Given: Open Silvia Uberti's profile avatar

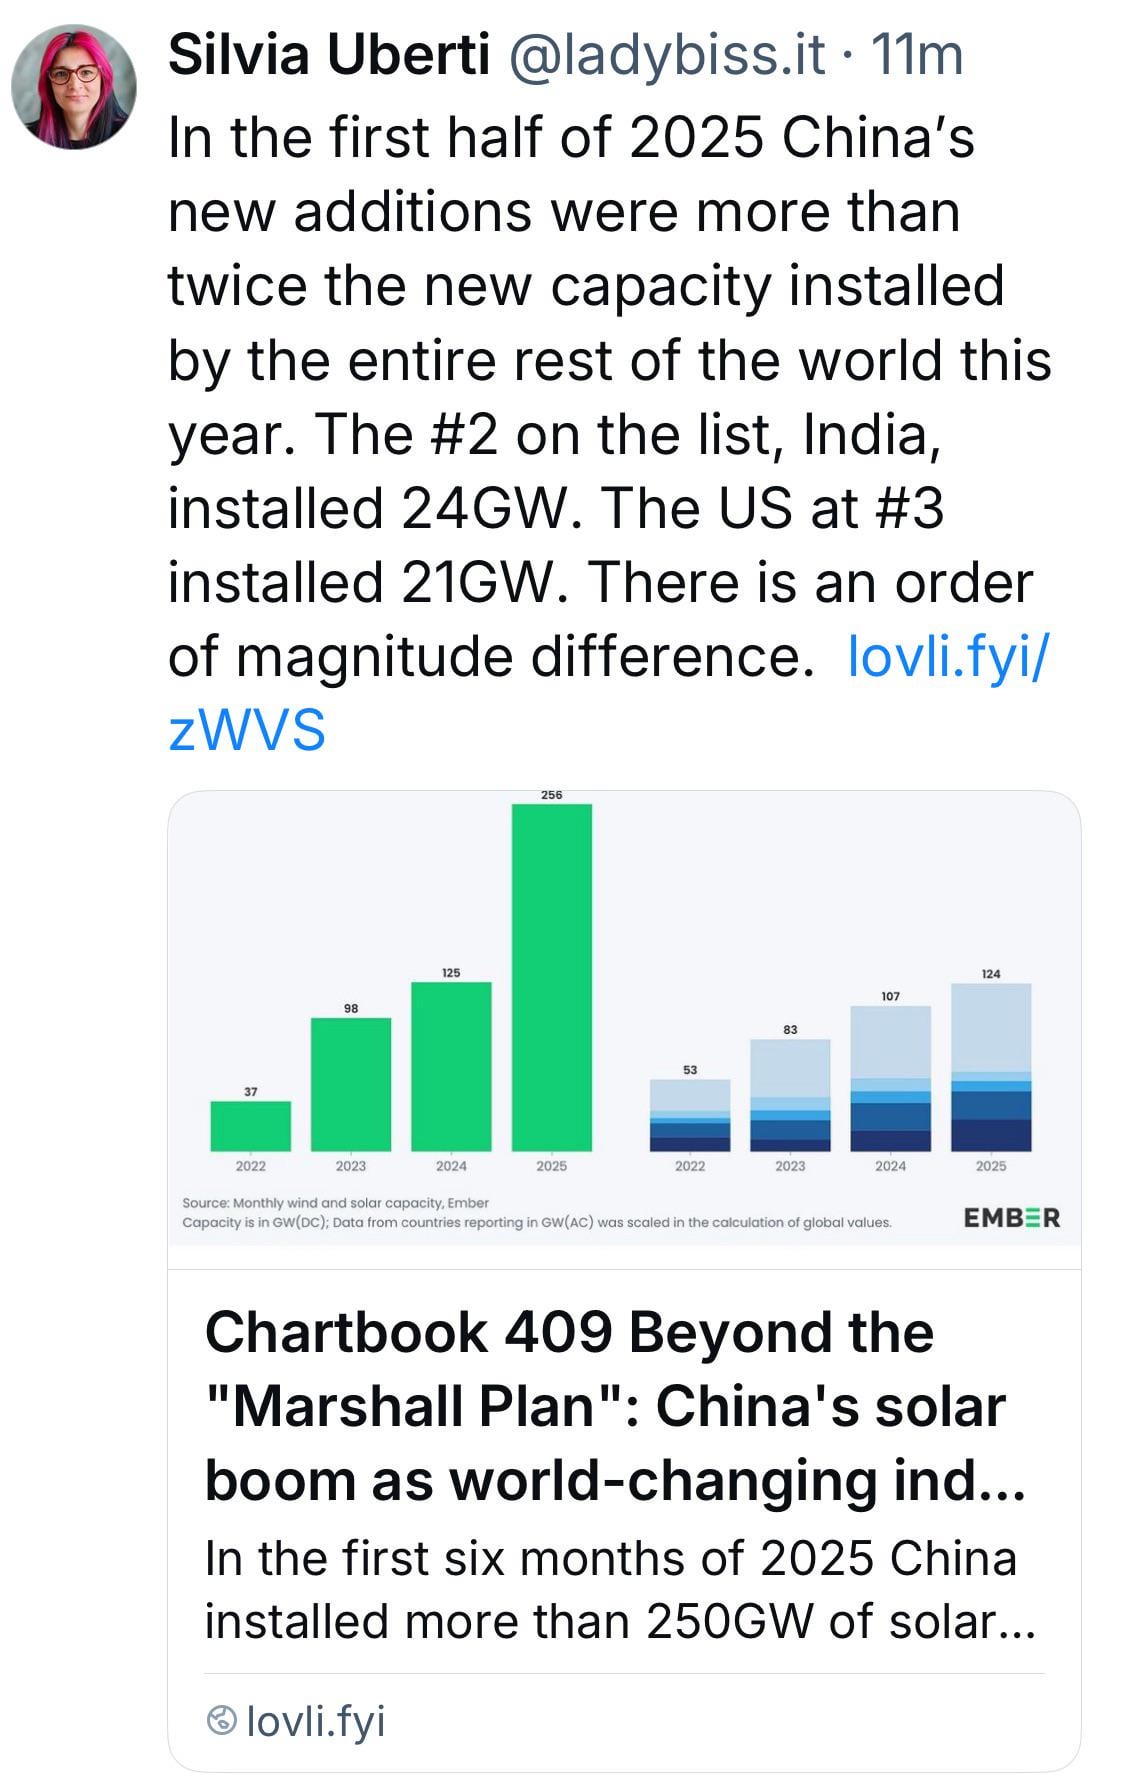Looking at the screenshot, I should pyautogui.click(x=74, y=87).
